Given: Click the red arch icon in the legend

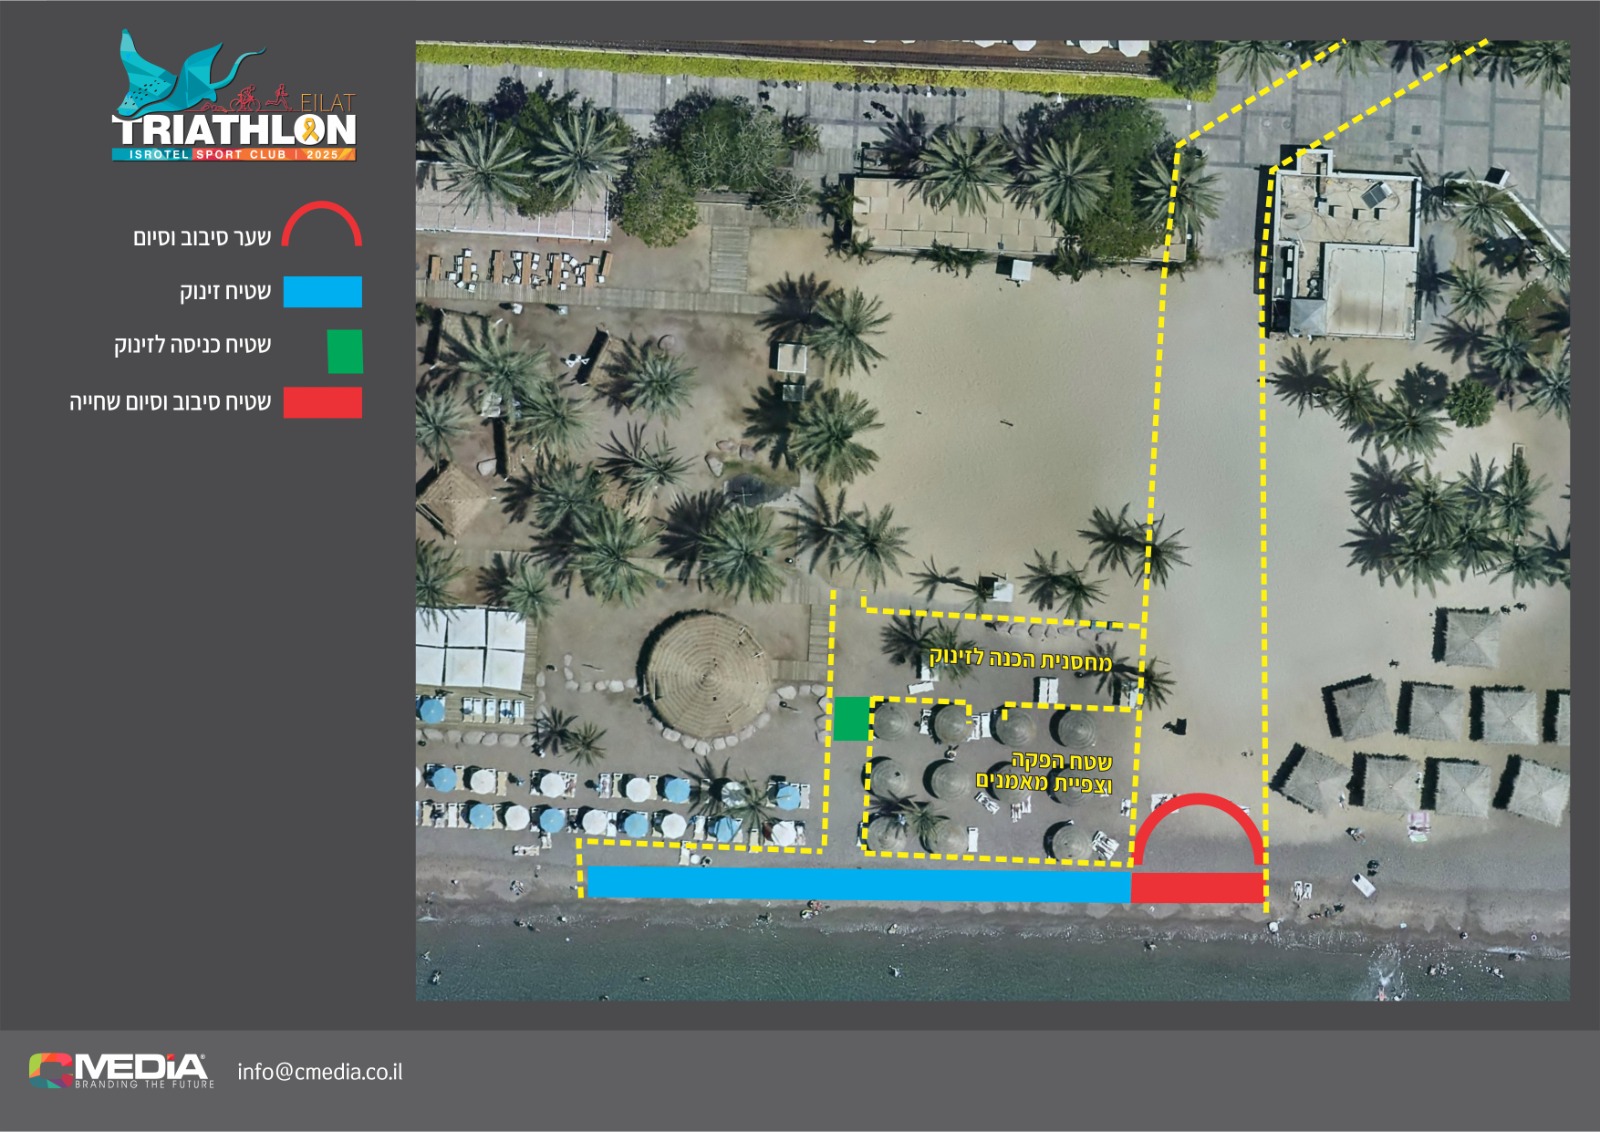Looking at the screenshot, I should (321, 225).
